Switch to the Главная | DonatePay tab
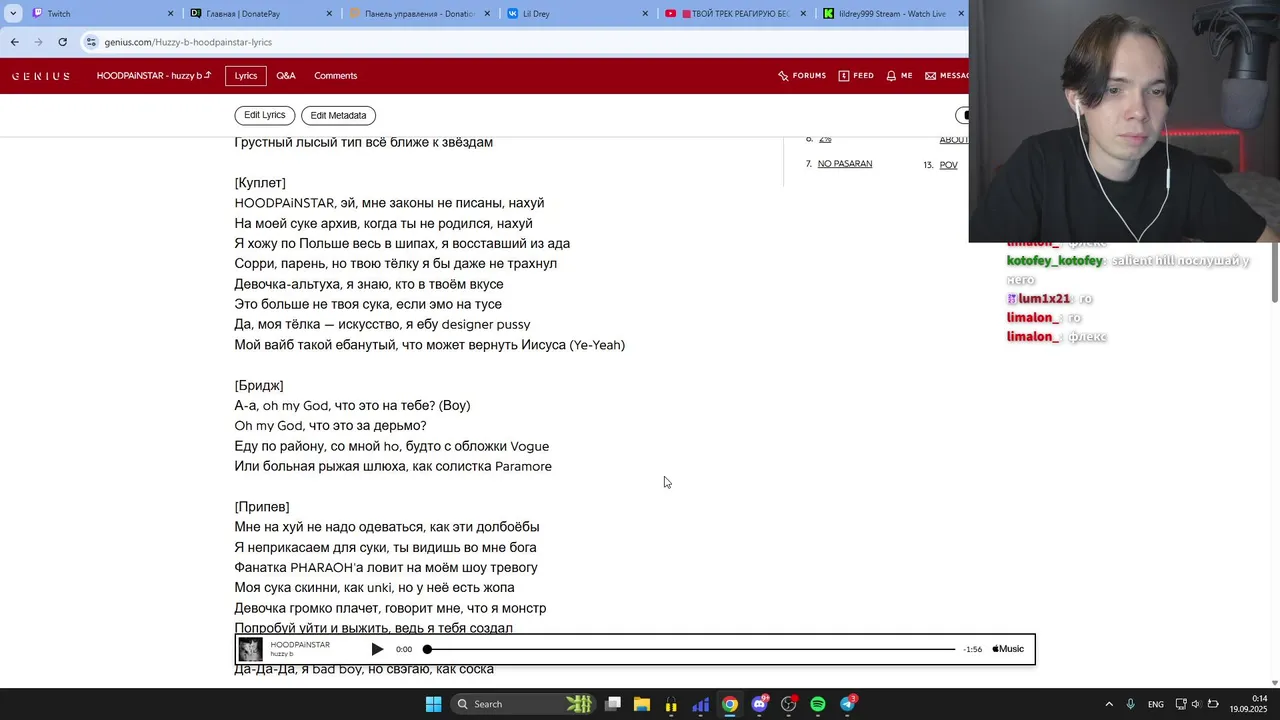Image resolution: width=1280 pixels, height=720 pixels. 262,14
